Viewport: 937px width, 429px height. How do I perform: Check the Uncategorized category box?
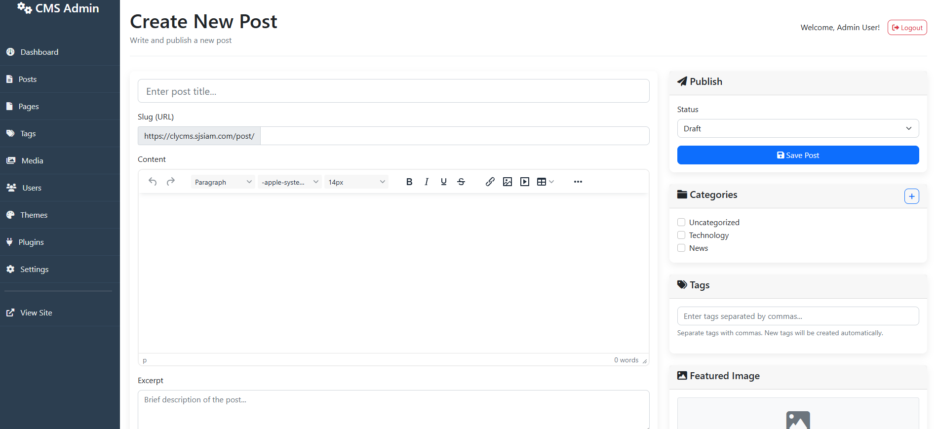click(x=681, y=222)
